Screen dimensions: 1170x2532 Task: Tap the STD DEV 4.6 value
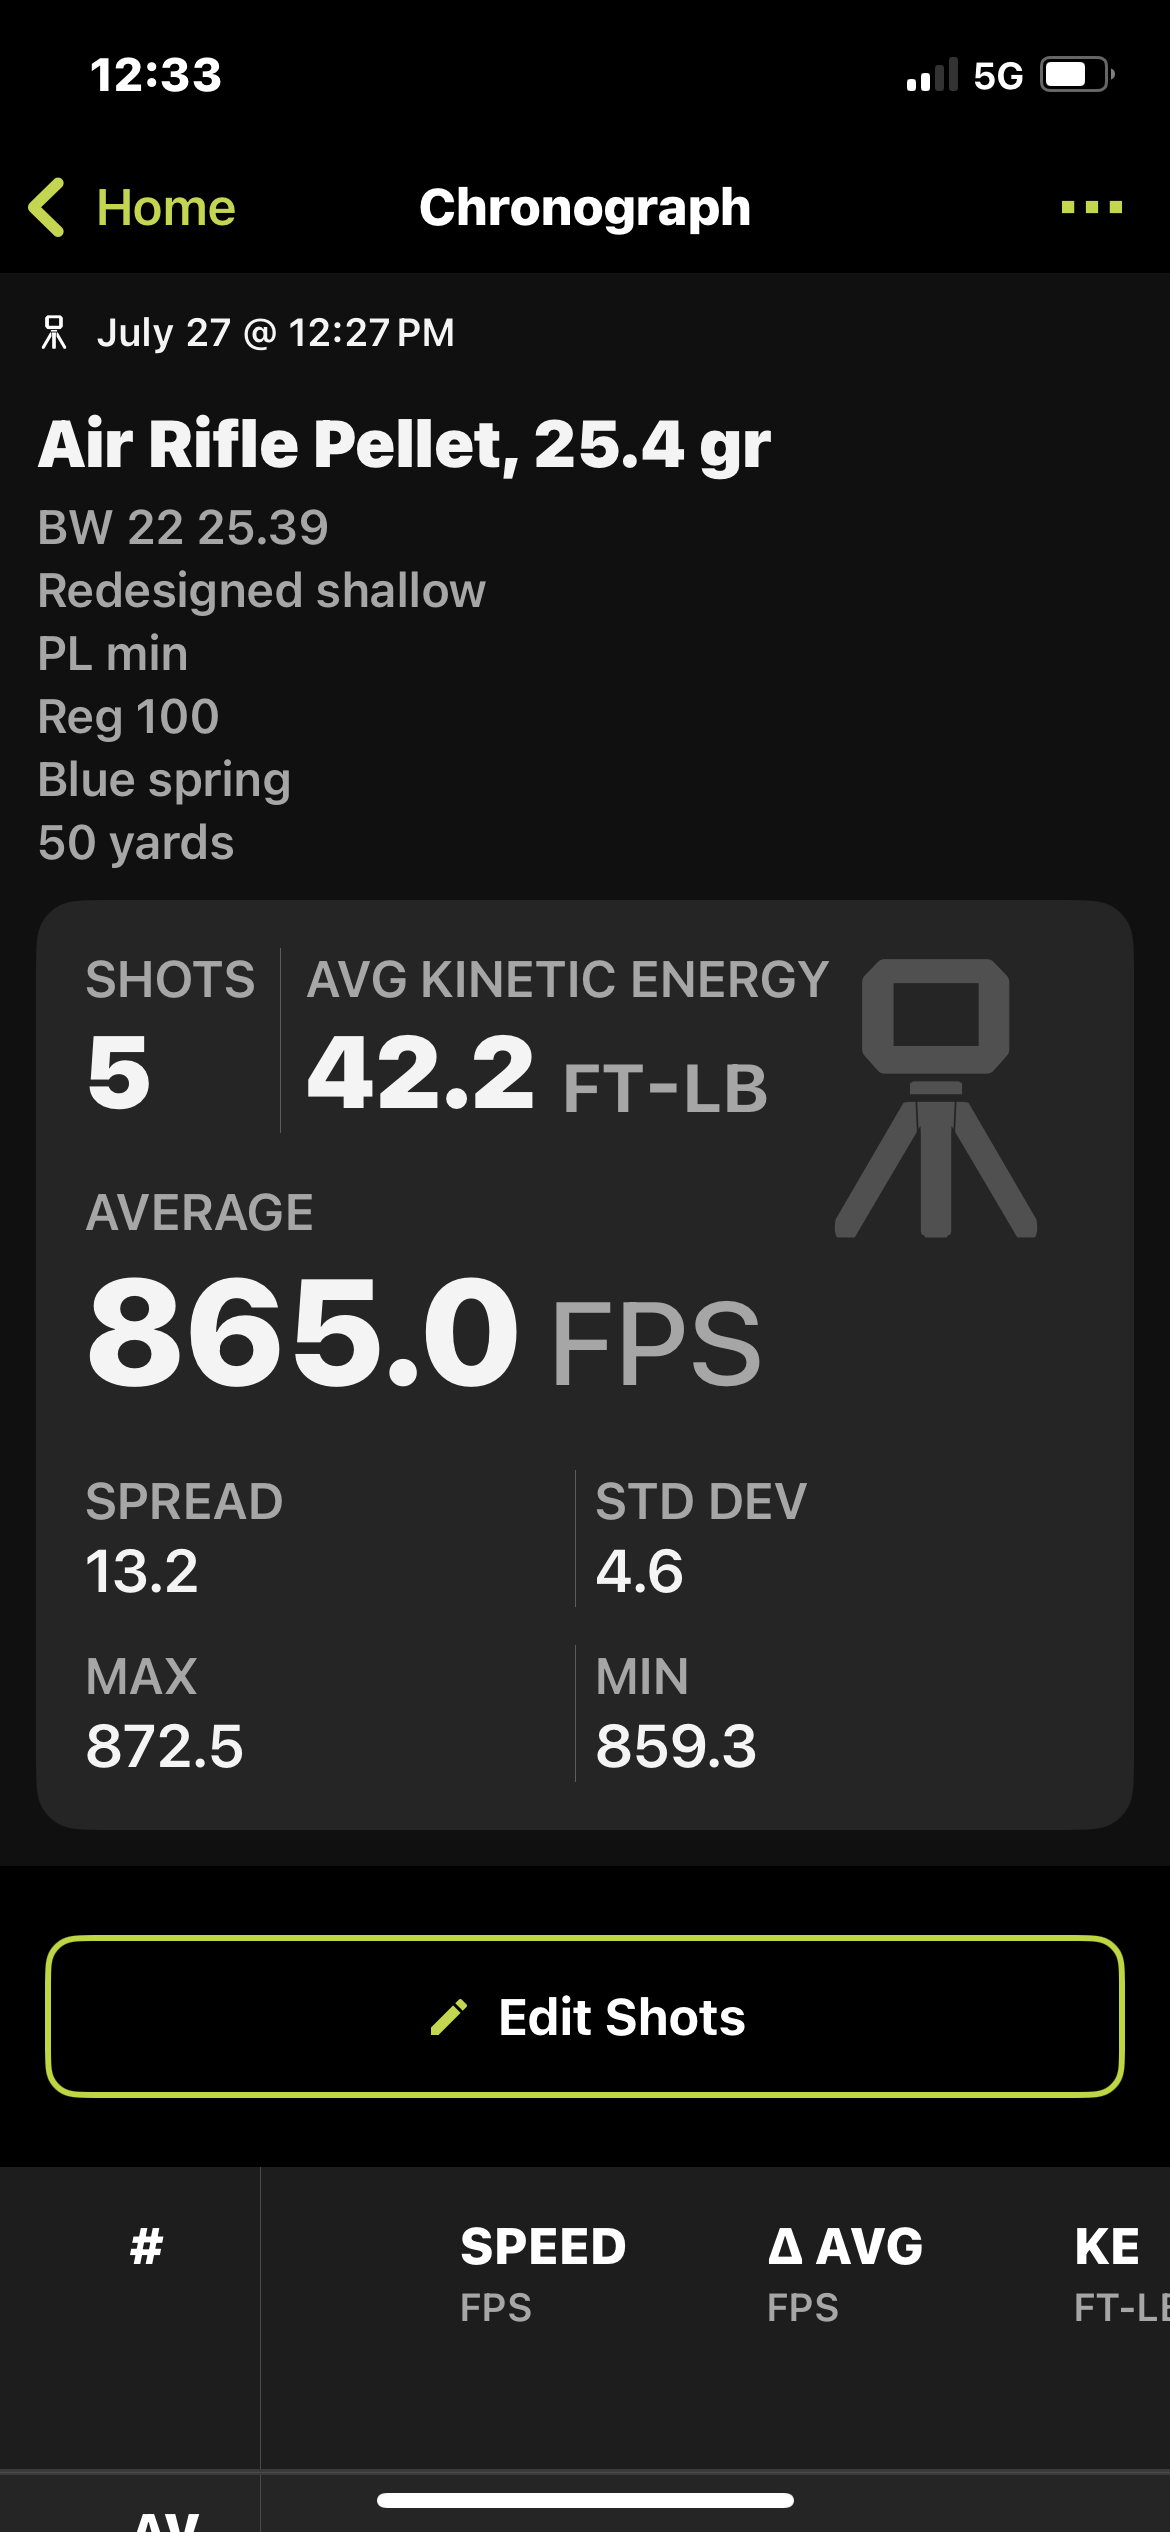(x=640, y=1571)
